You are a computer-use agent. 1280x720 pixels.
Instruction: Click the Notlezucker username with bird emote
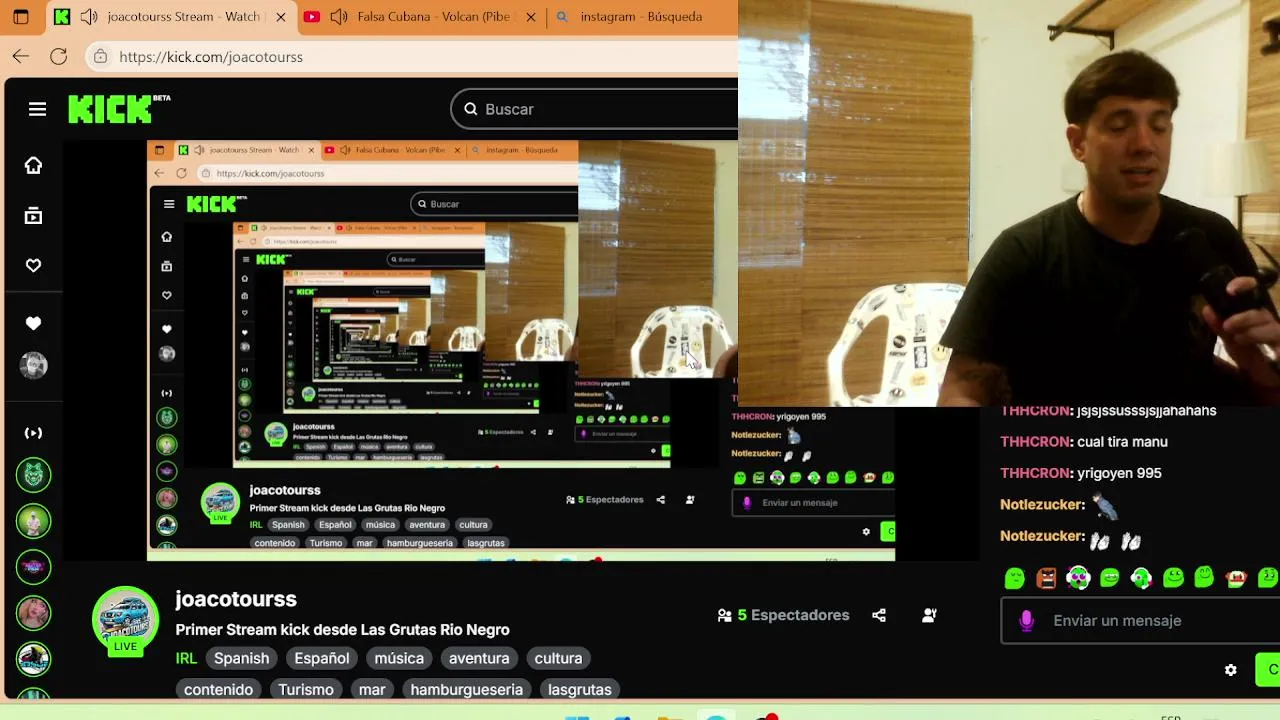(1042, 505)
